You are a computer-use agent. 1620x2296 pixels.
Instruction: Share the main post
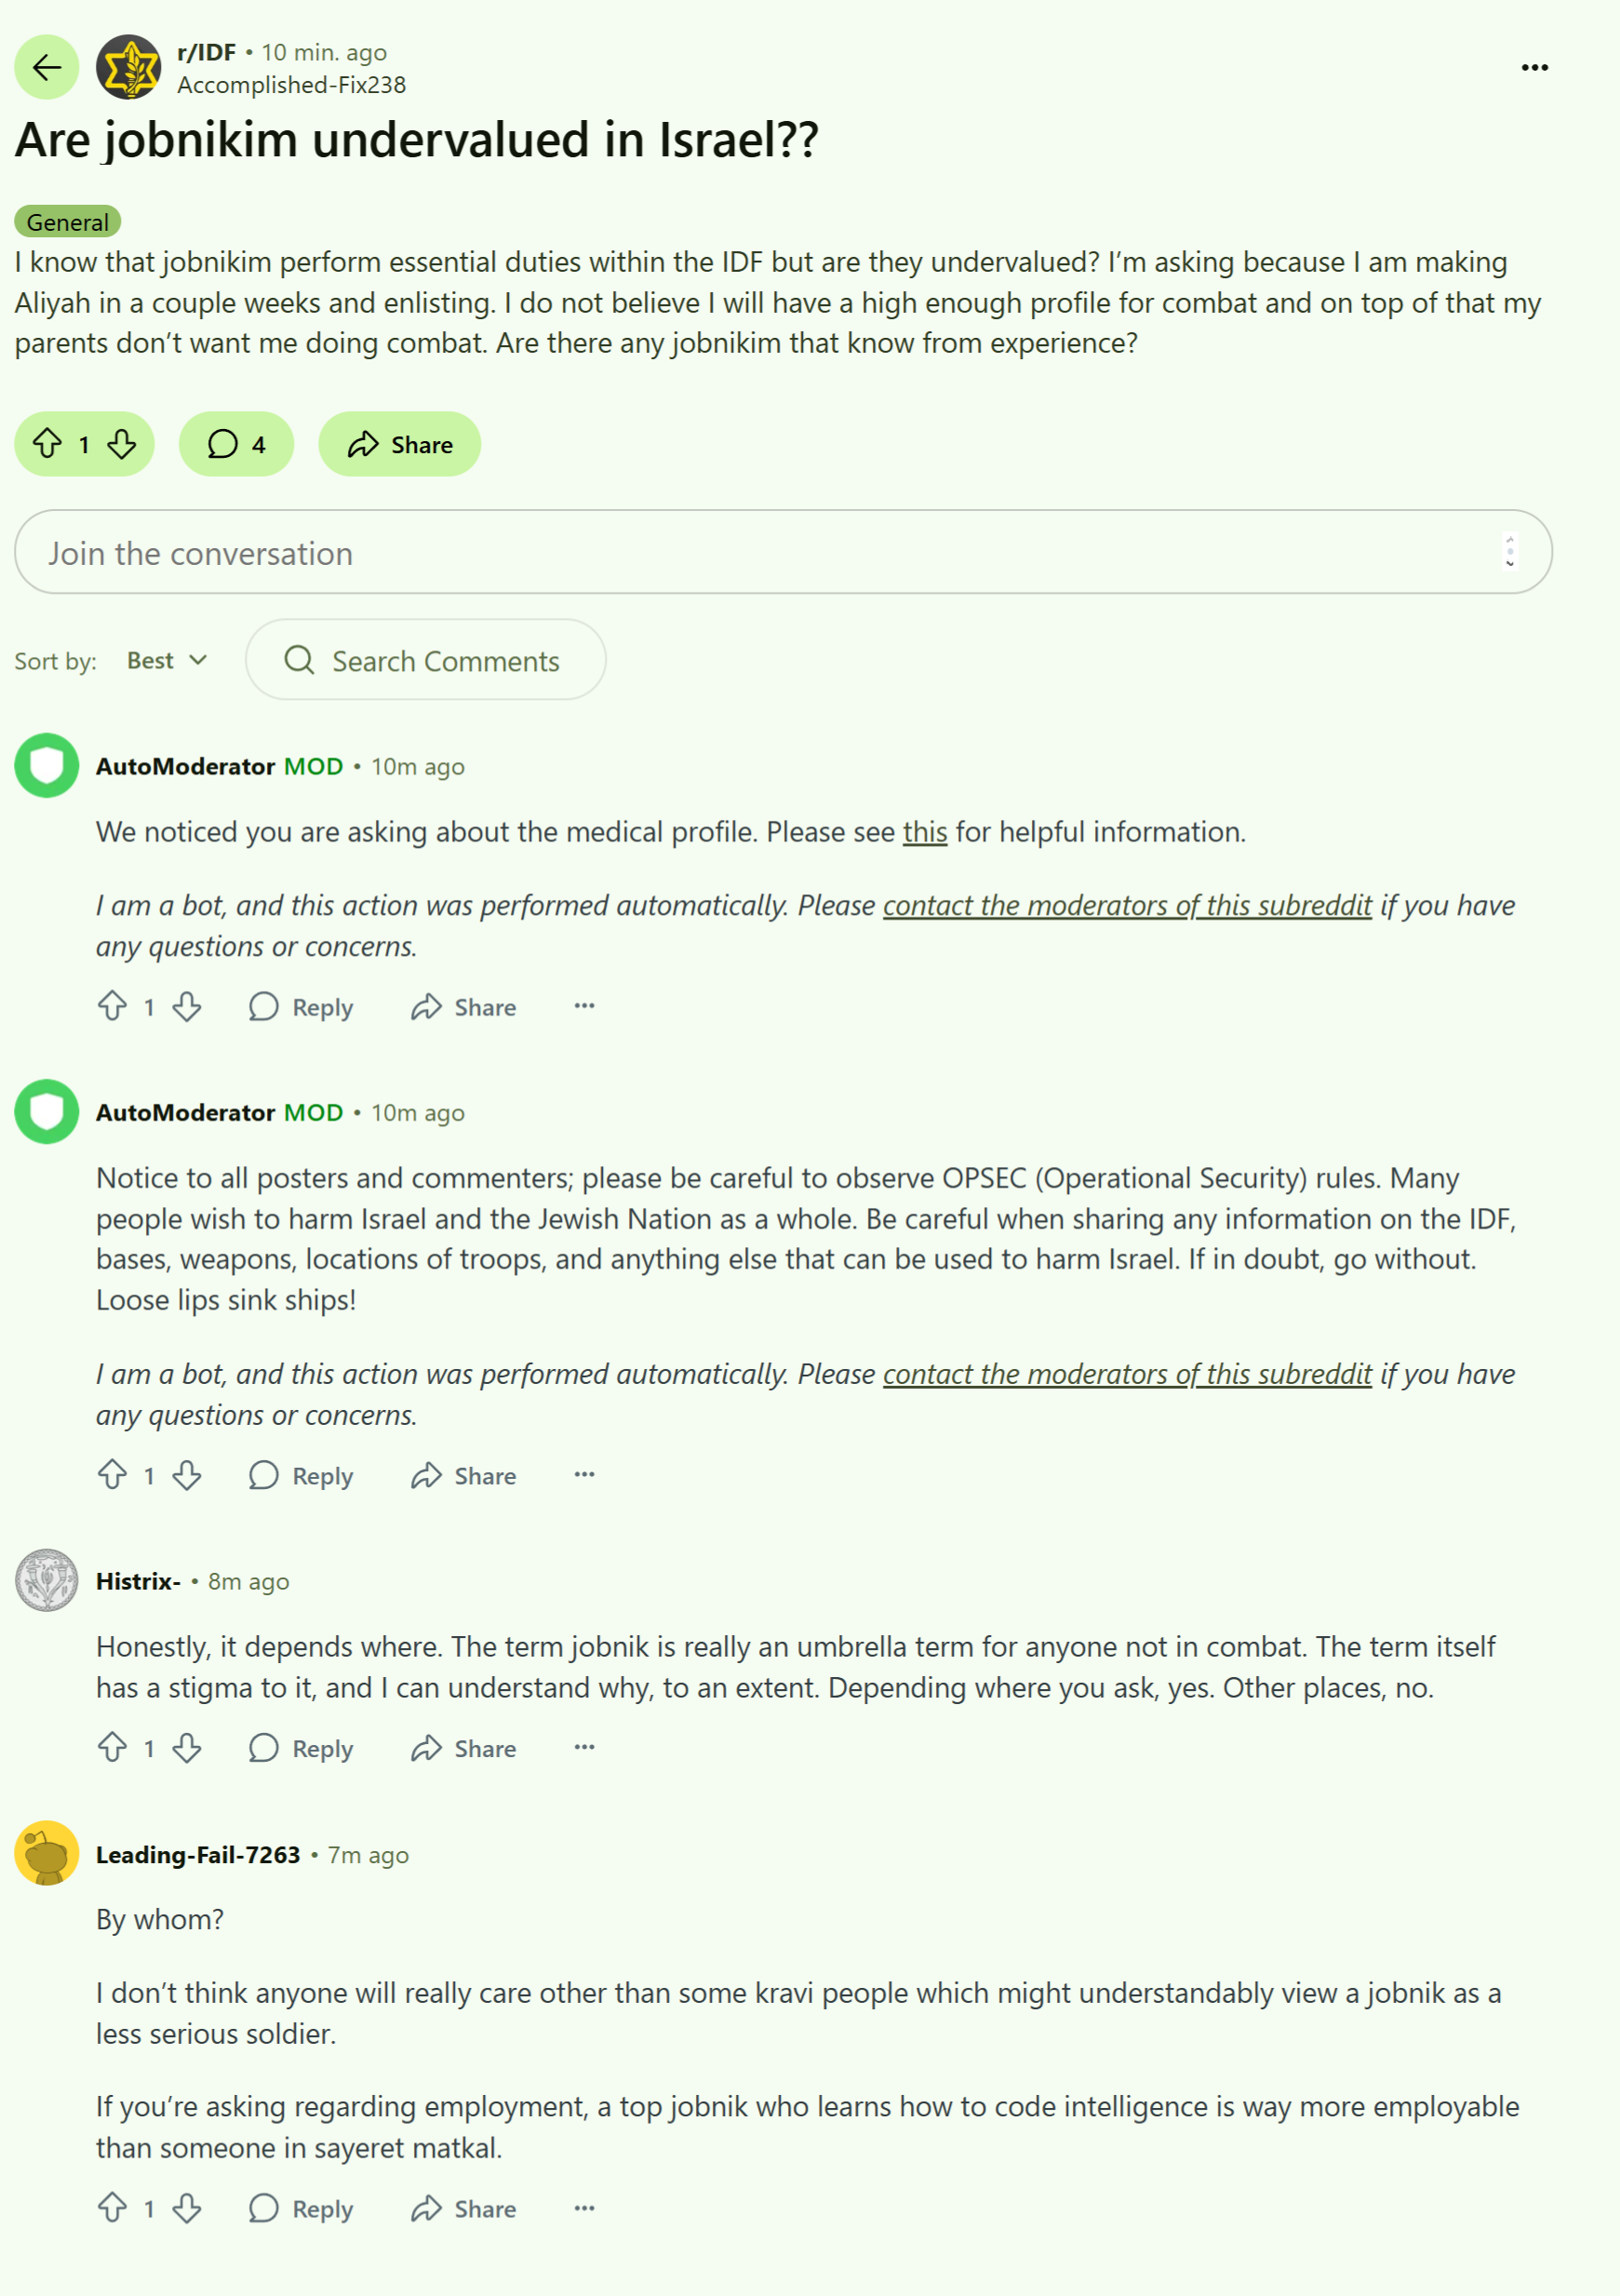(399, 444)
